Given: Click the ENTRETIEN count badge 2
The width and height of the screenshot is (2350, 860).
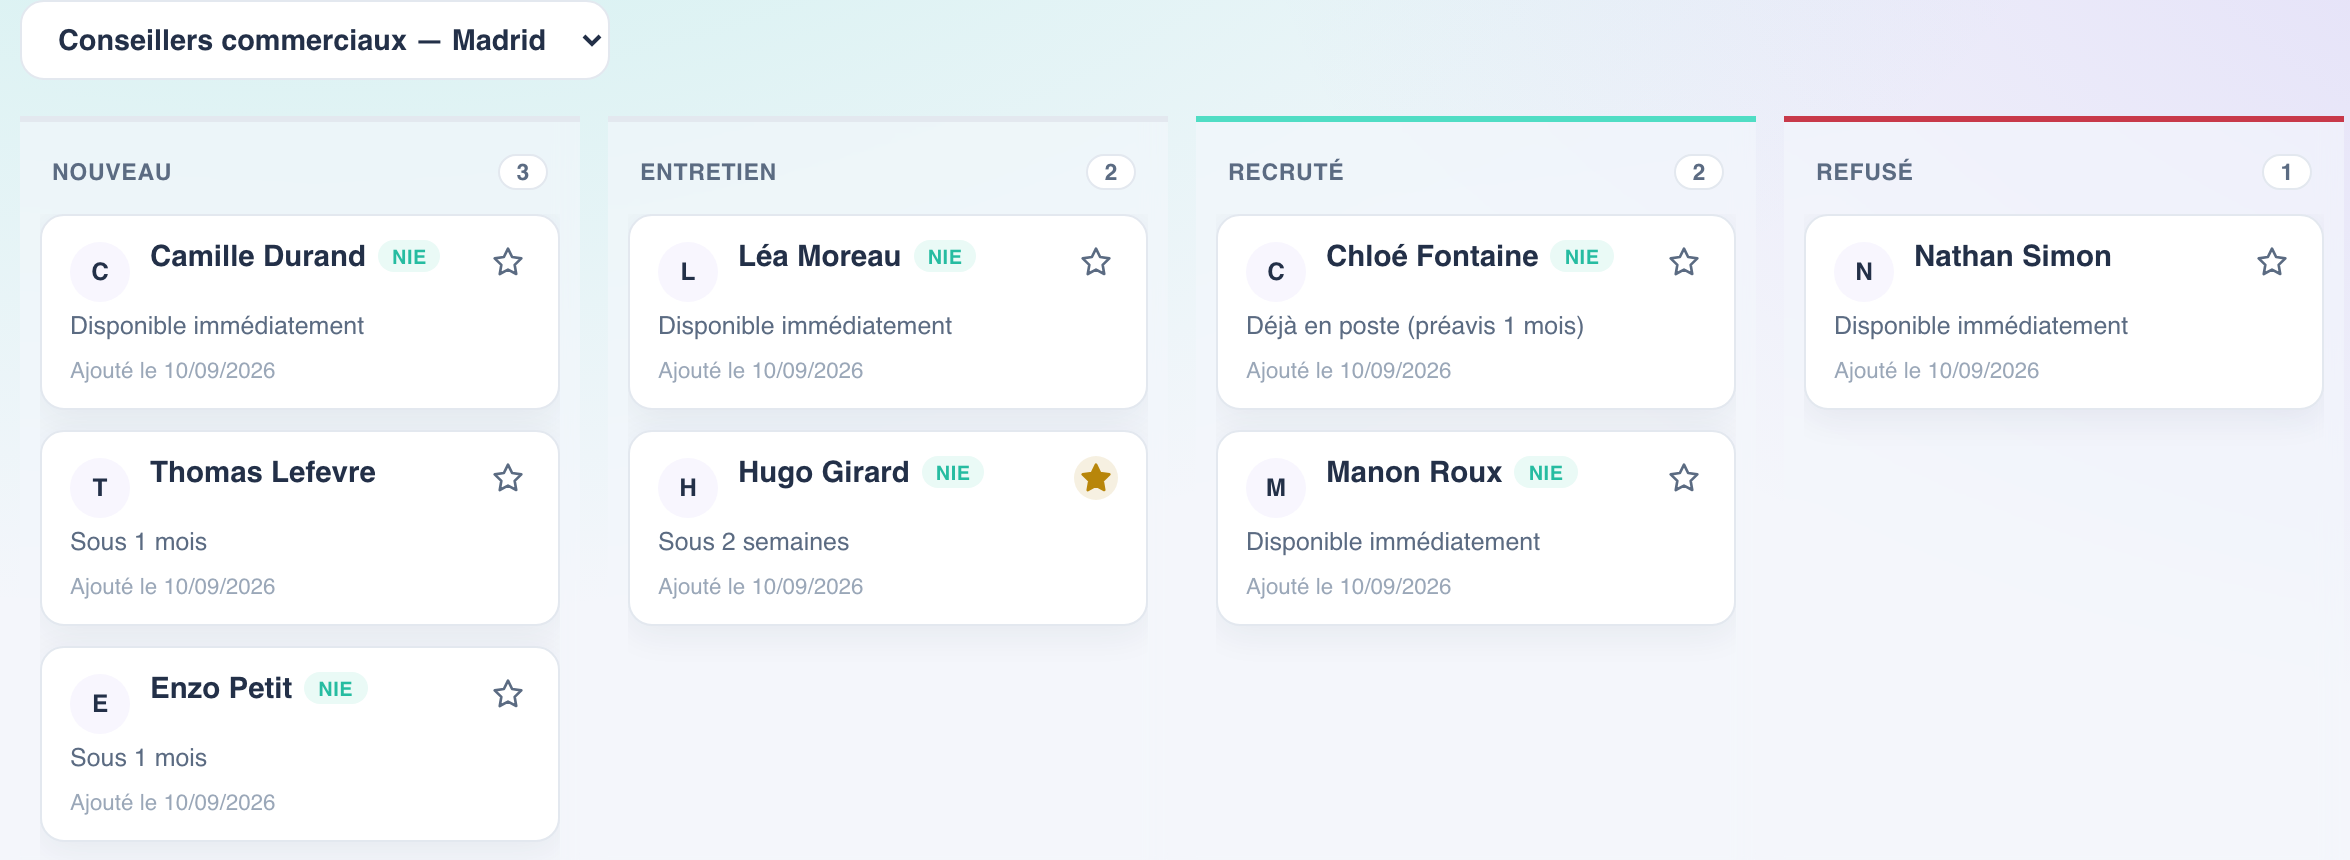Looking at the screenshot, I should click(x=1111, y=172).
